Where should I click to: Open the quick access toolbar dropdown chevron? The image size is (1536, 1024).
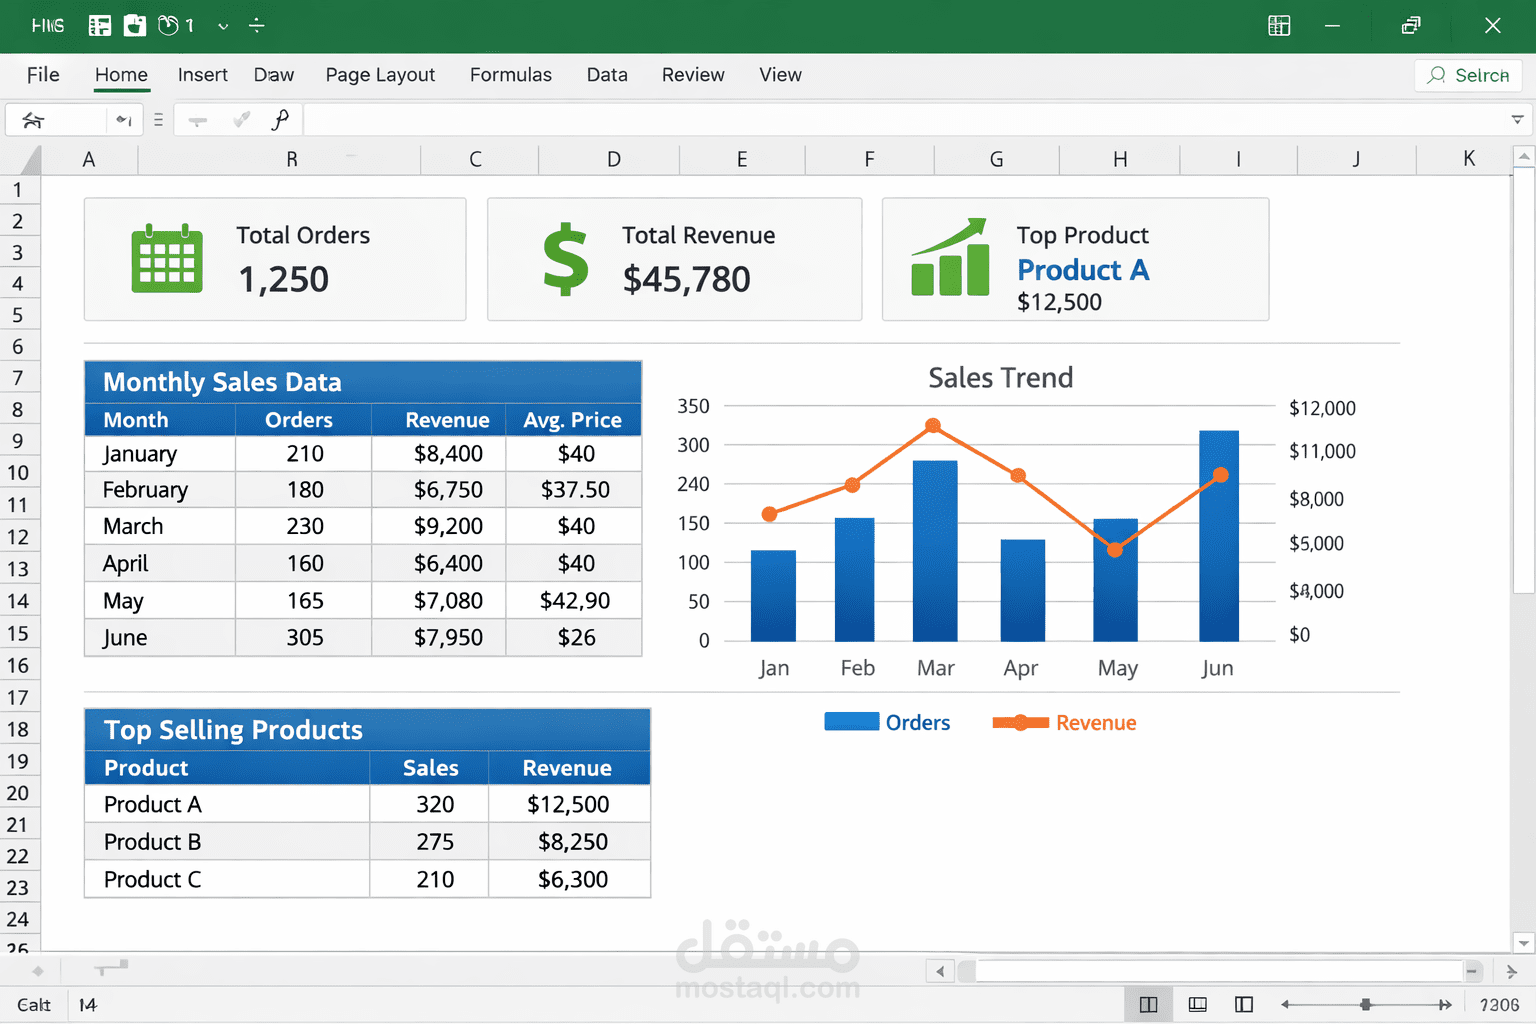click(x=223, y=27)
